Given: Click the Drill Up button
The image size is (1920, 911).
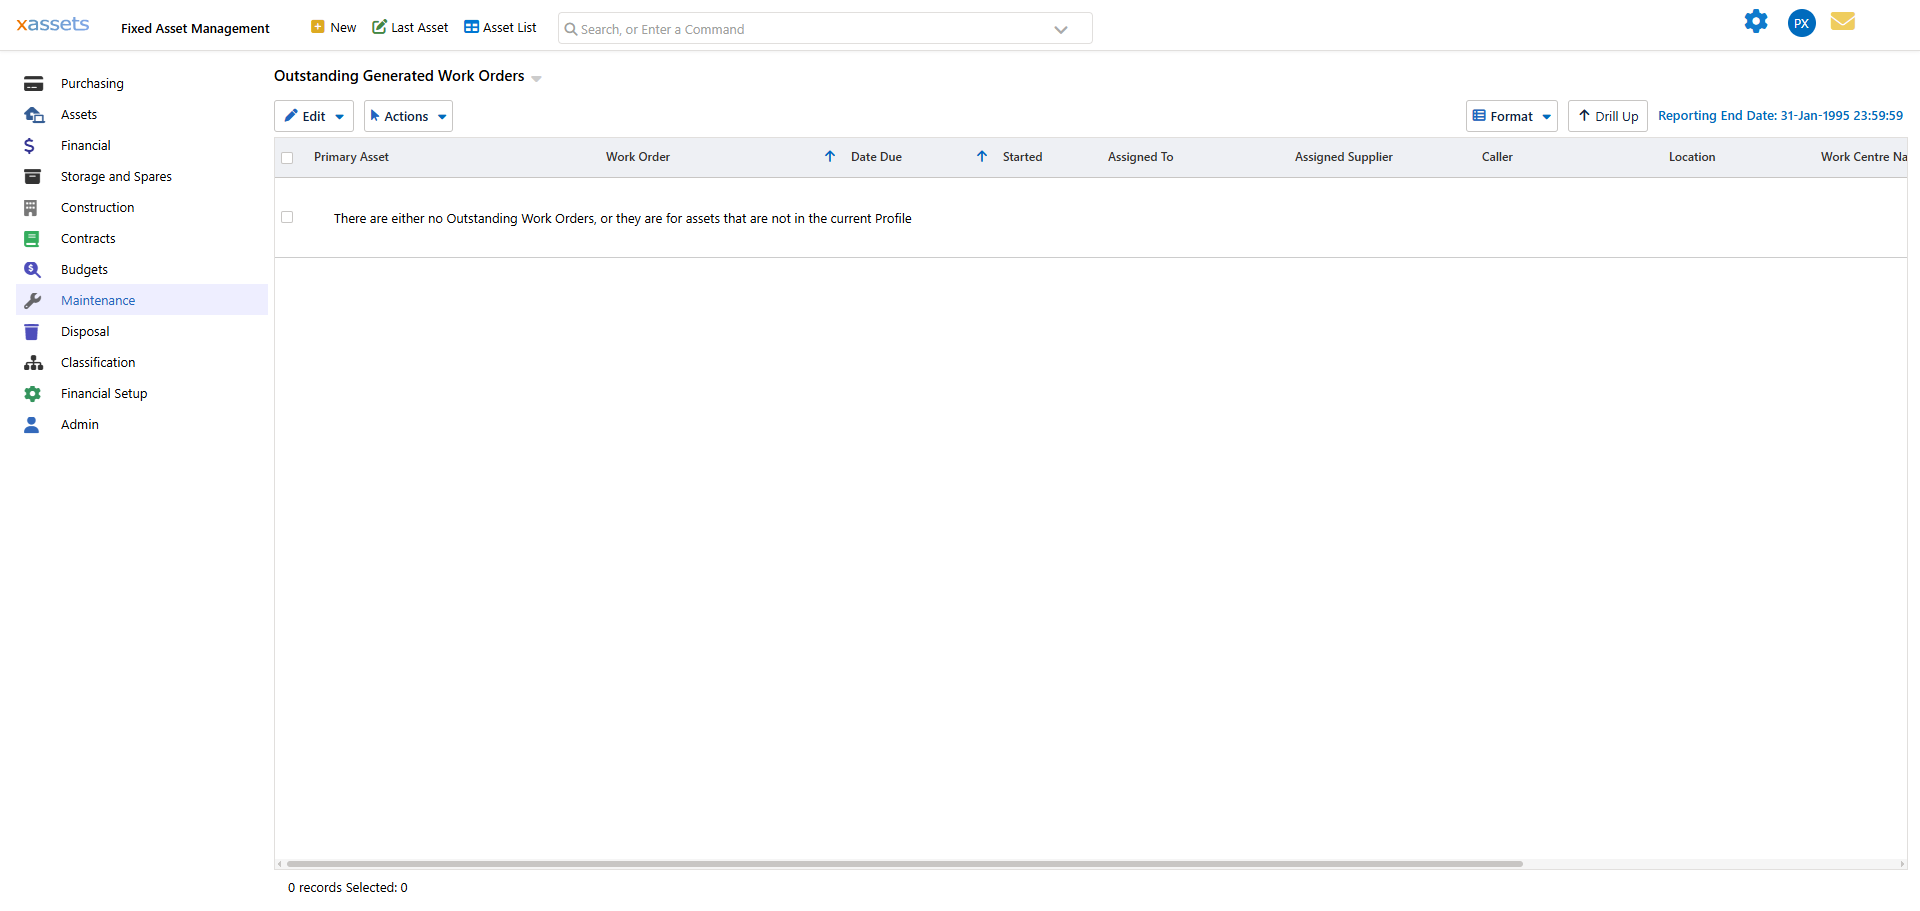Looking at the screenshot, I should [1607, 116].
